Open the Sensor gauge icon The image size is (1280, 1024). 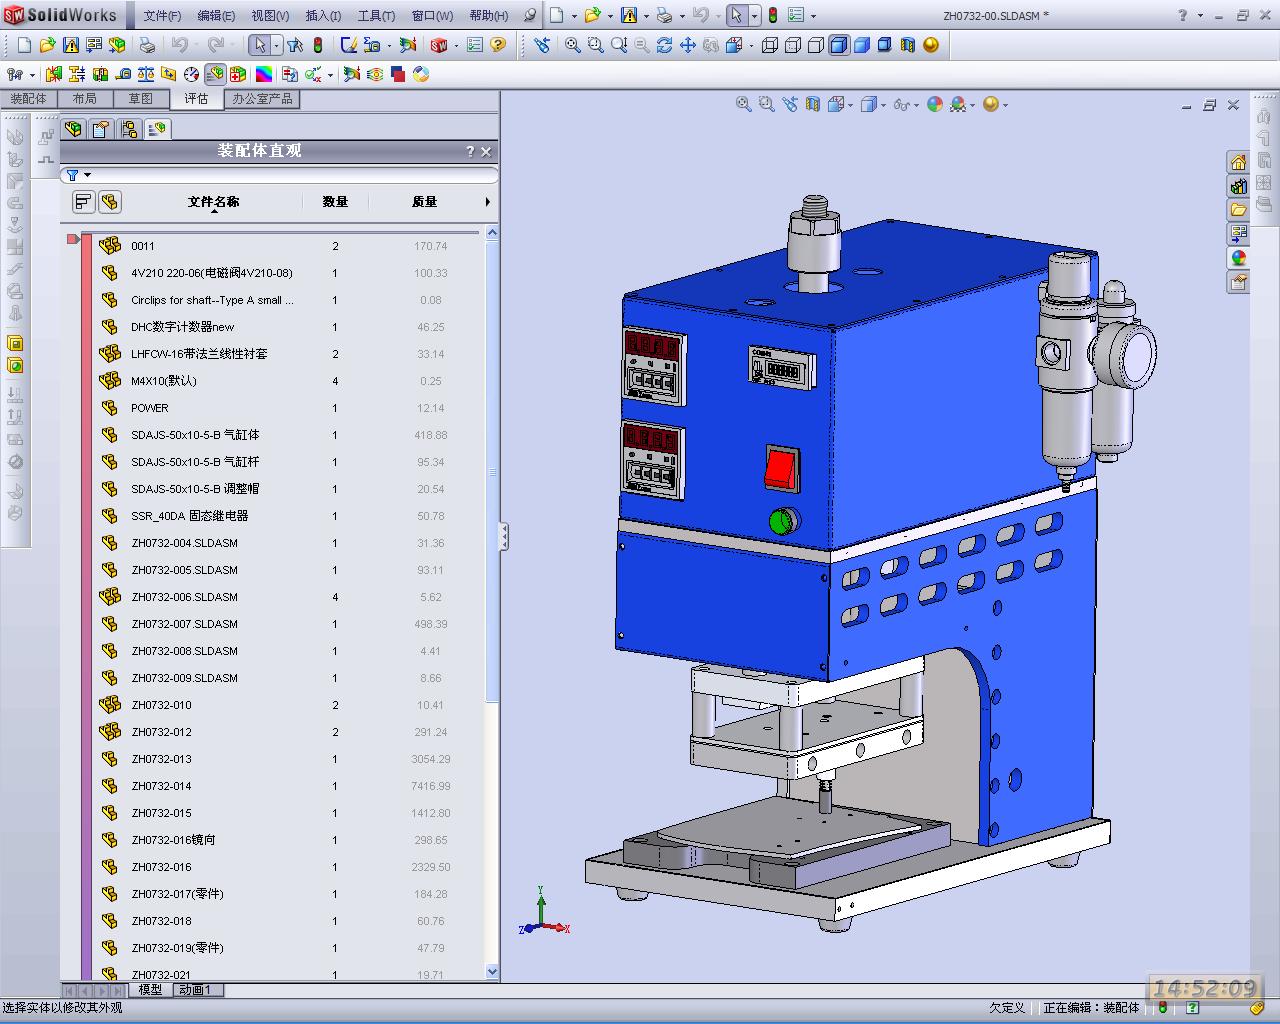[191, 74]
